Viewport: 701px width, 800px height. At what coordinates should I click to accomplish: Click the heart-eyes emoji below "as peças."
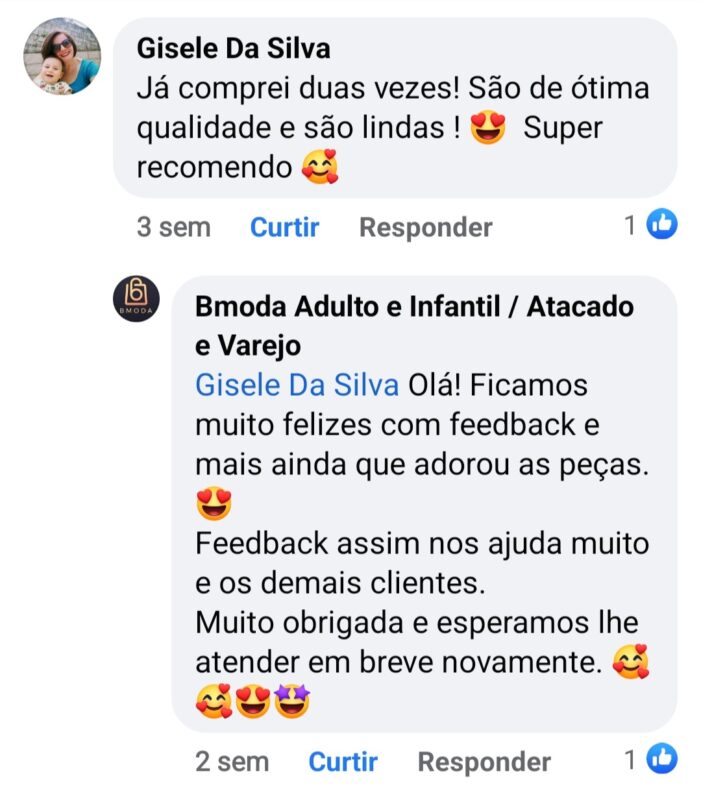(214, 504)
